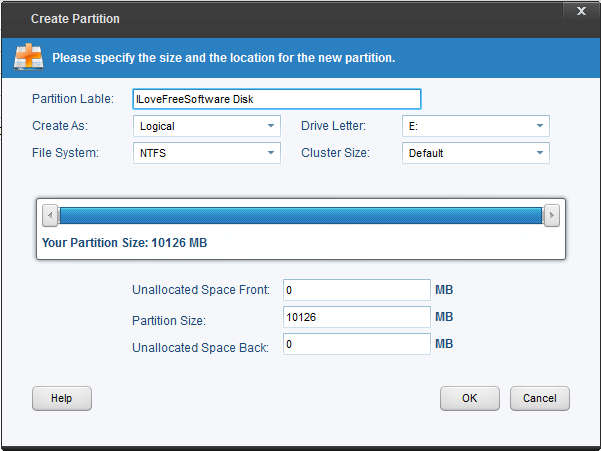Click the header instruction text
The image size is (601, 451).
(x=223, y=58)
